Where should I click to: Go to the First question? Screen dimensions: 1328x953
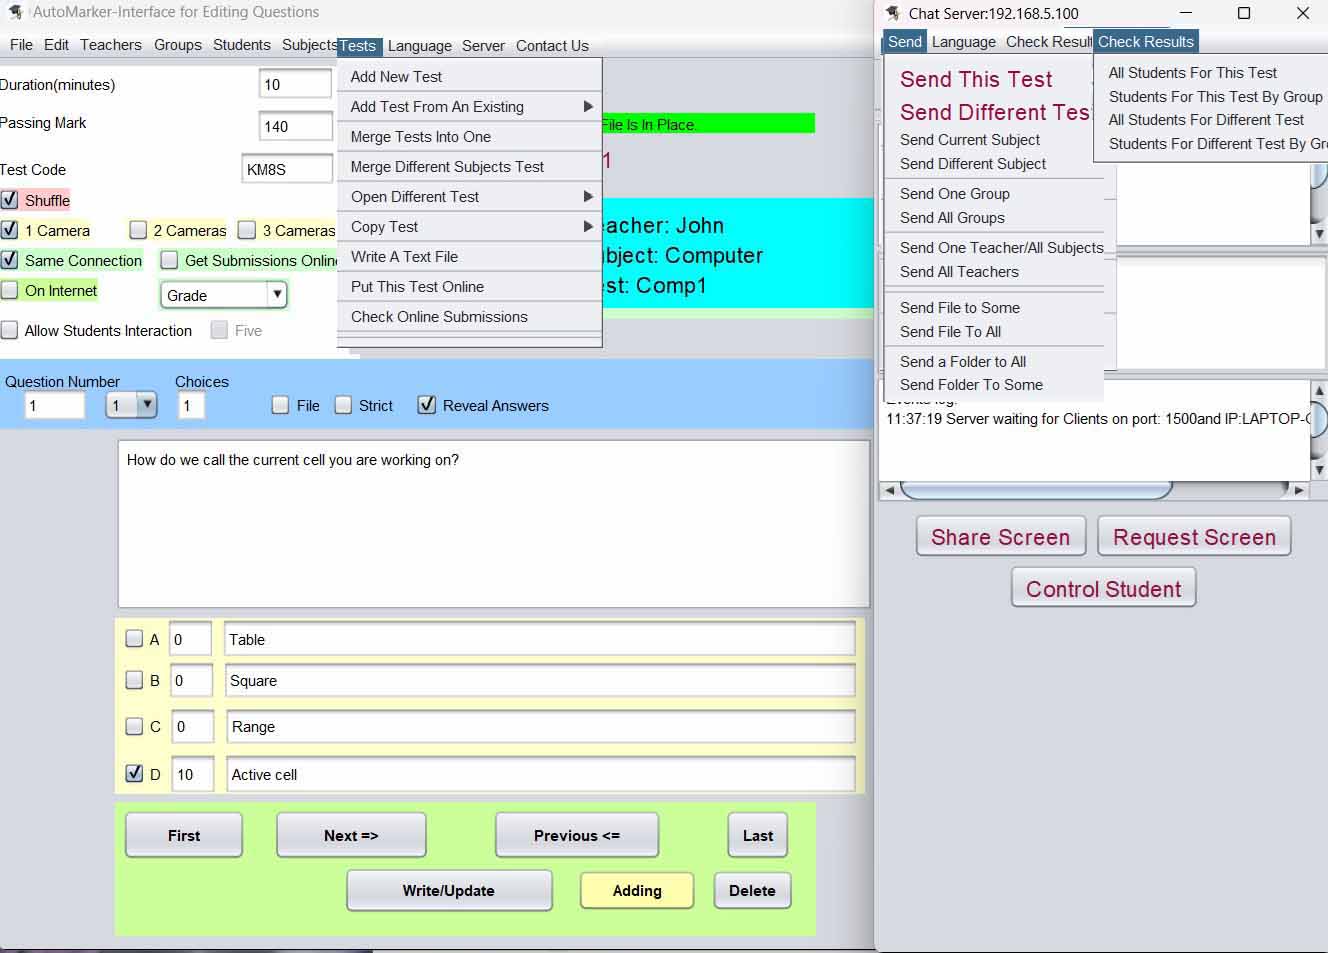click(x=184, y=835)
